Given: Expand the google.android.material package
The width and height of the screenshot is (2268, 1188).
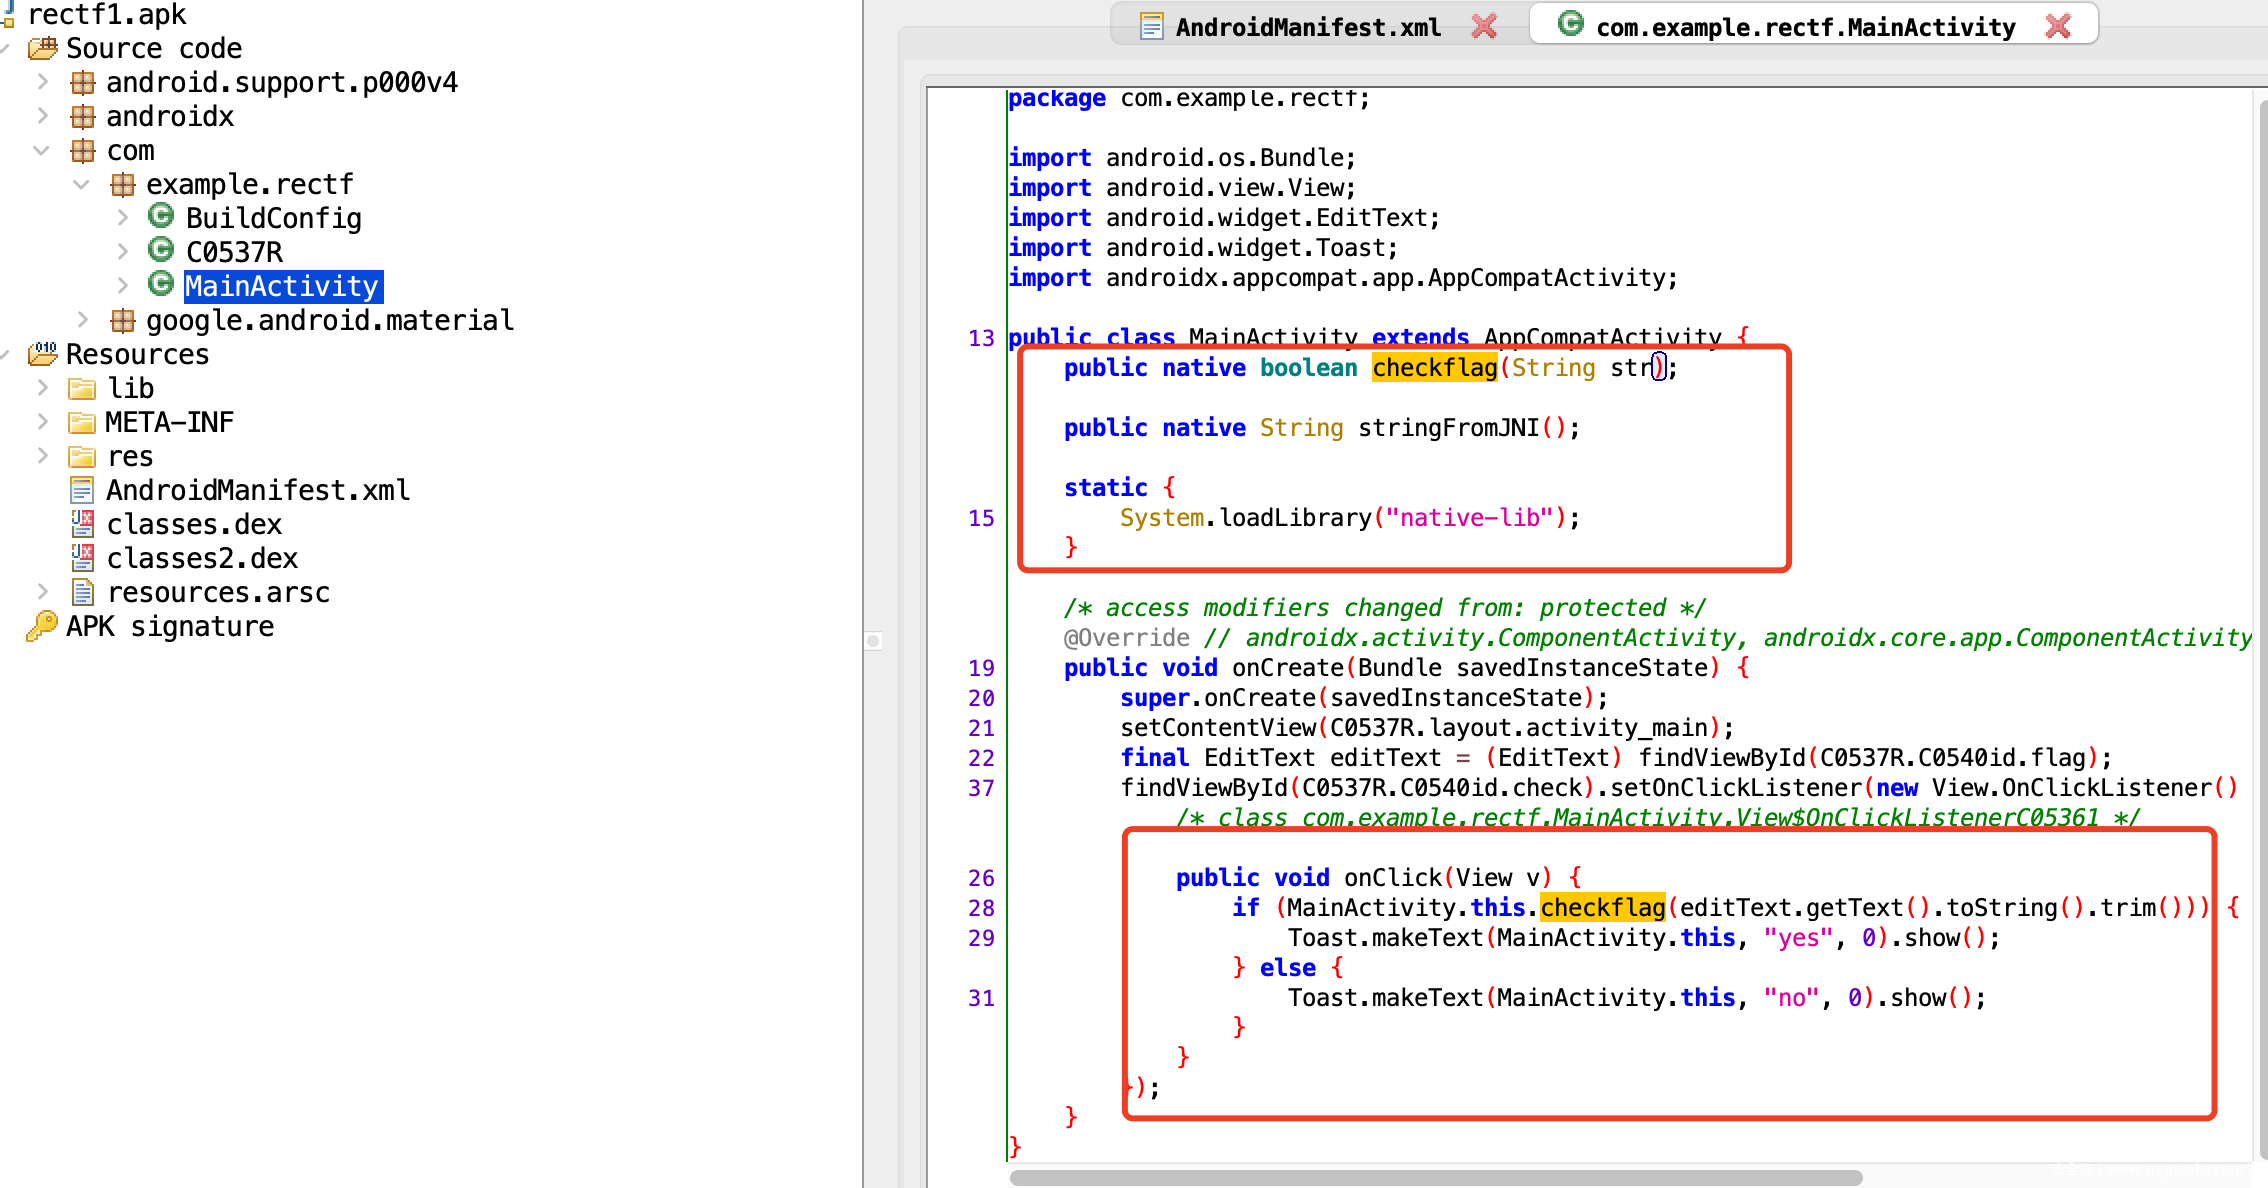Looking at the screenshot, I should click(82, 320).
